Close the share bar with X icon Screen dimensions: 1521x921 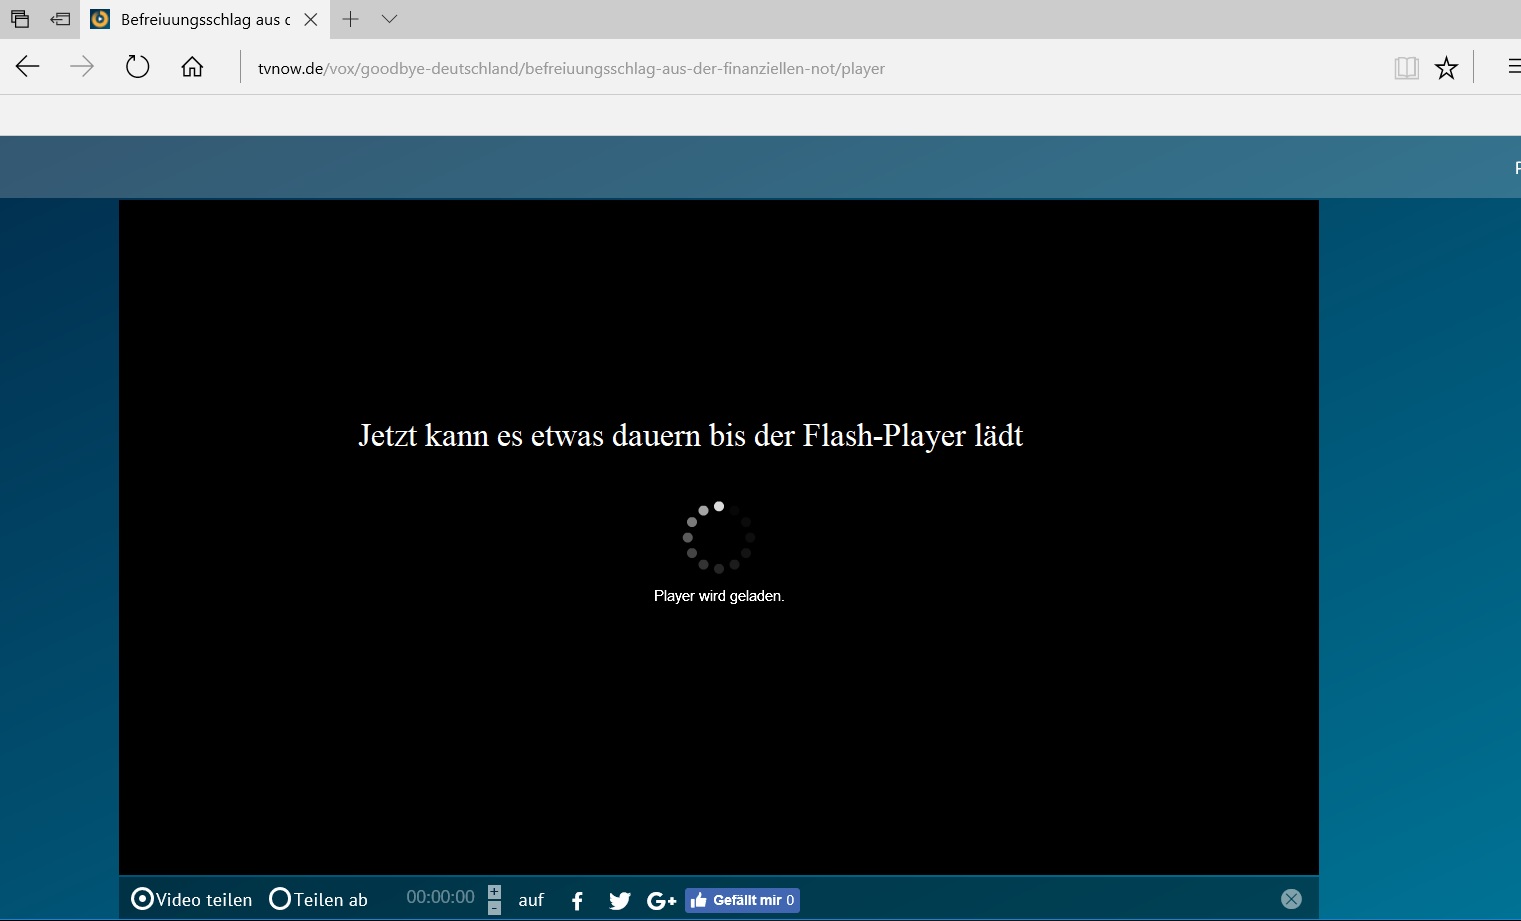click(1291, 899)
